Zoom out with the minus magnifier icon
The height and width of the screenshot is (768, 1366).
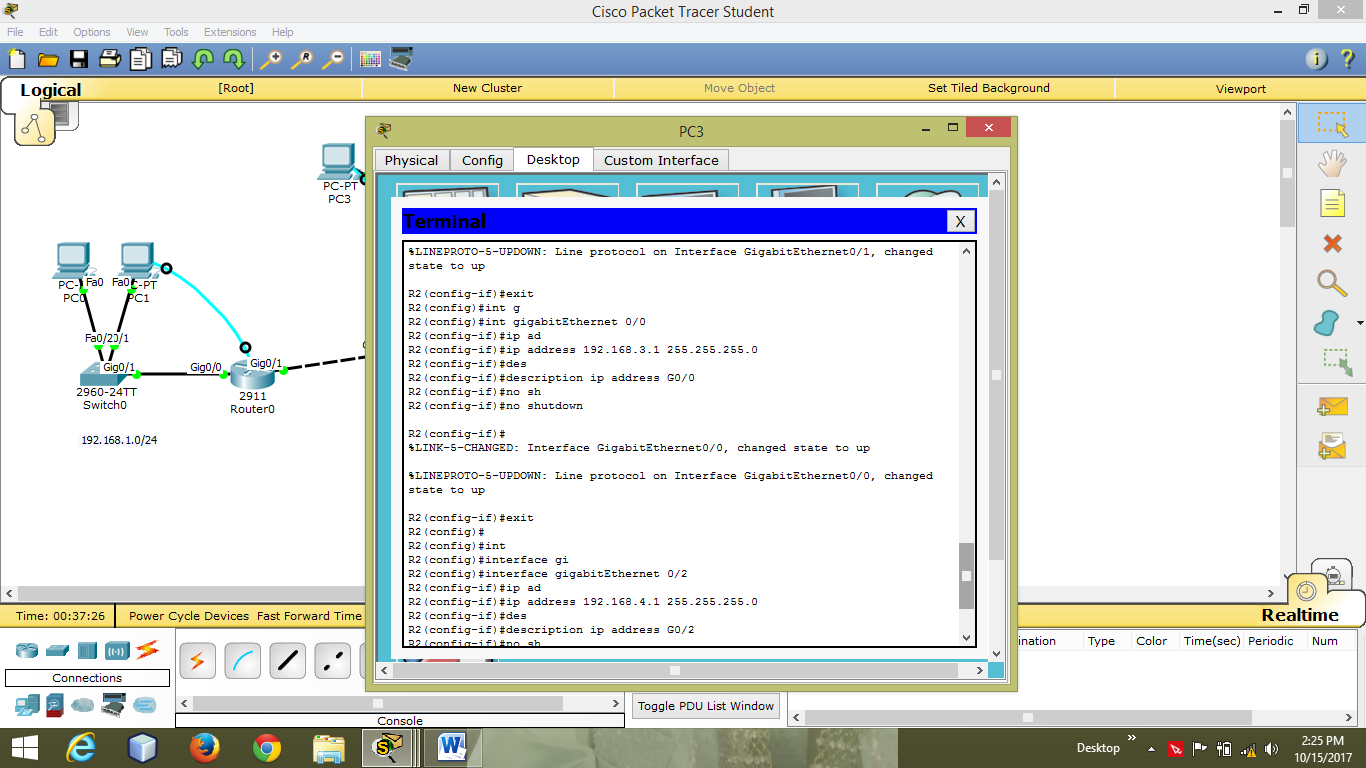[332, 59]
